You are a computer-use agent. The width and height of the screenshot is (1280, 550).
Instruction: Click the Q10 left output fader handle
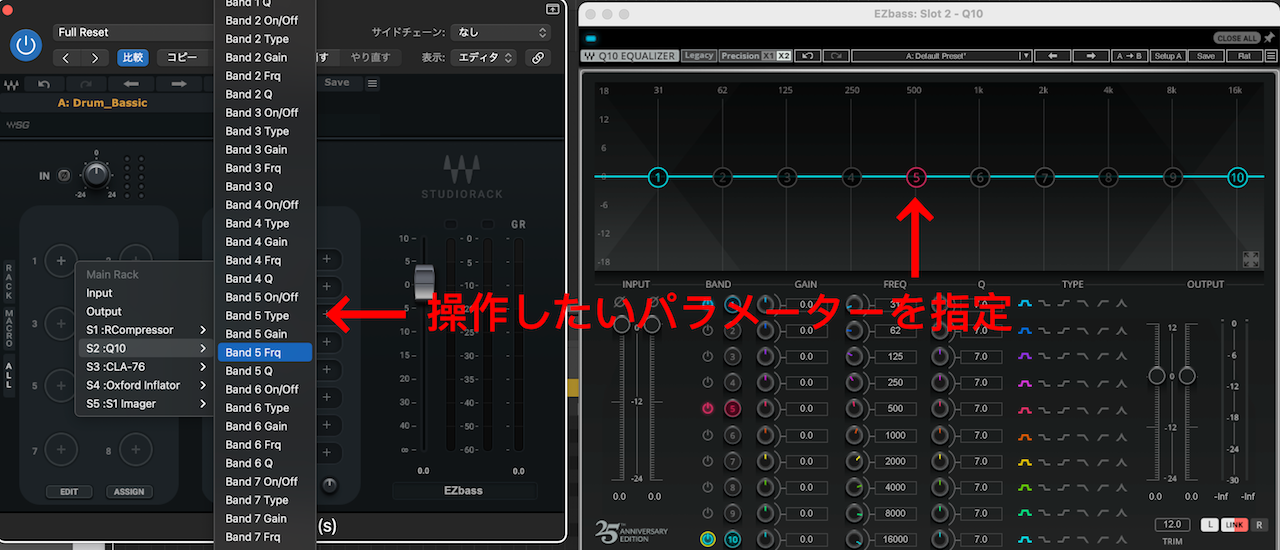(x=1157, y=376)
